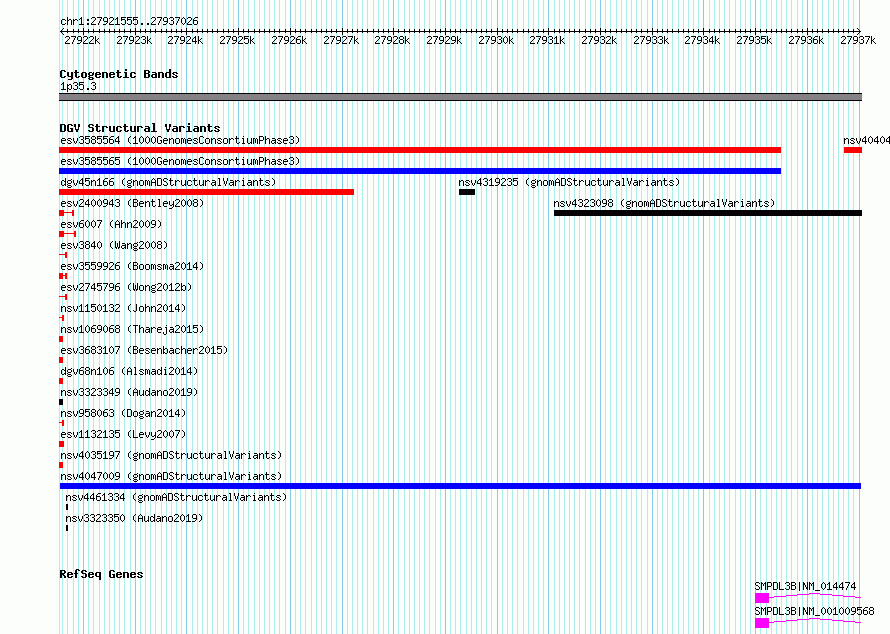The image size is (890, 634).
Task: Open nsv958063 (Dogan2014) label
Action: tap(123, 413)
